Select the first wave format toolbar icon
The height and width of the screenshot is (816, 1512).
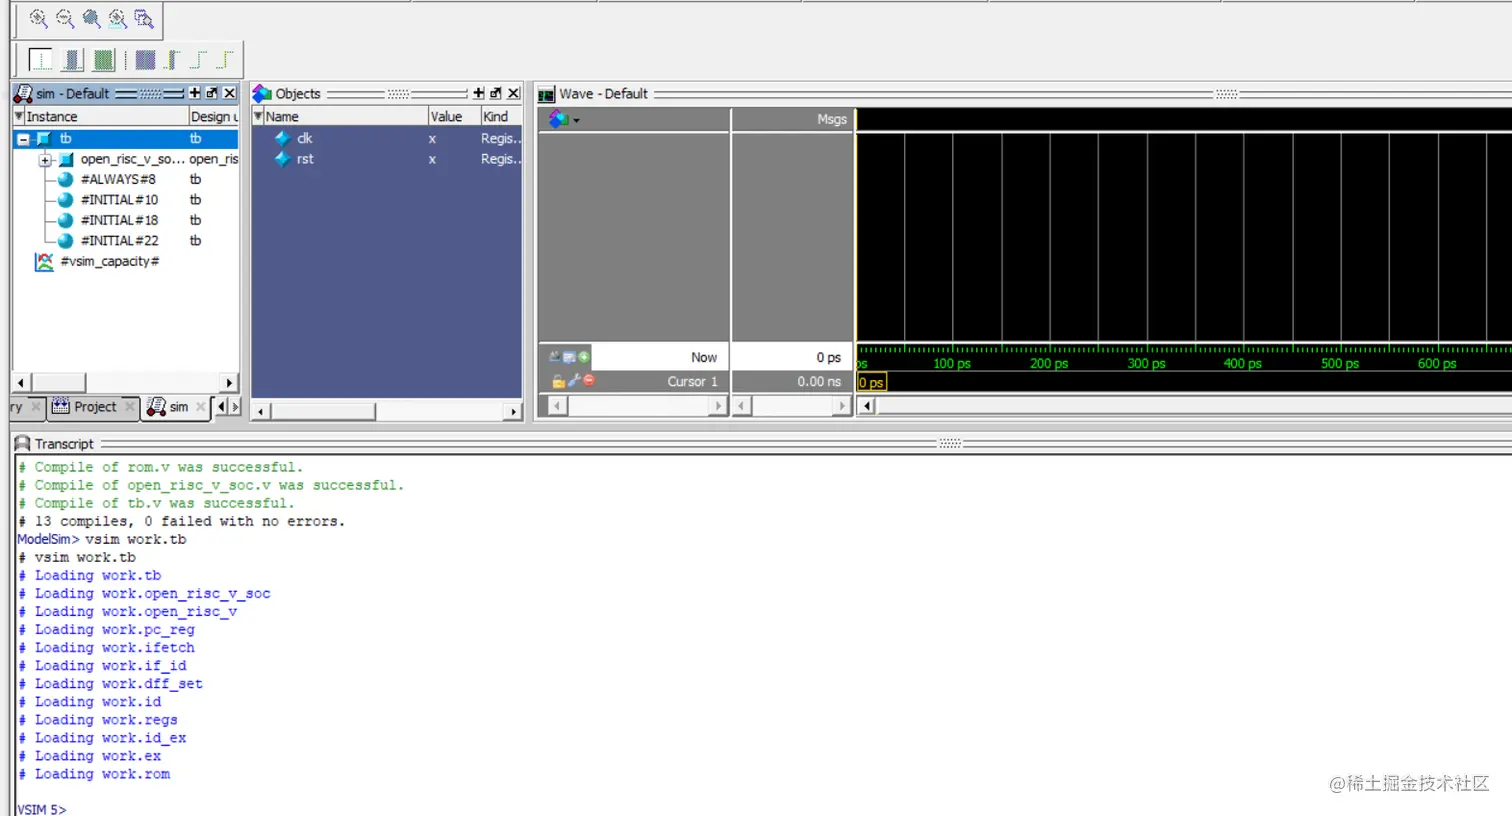(40, 60)
